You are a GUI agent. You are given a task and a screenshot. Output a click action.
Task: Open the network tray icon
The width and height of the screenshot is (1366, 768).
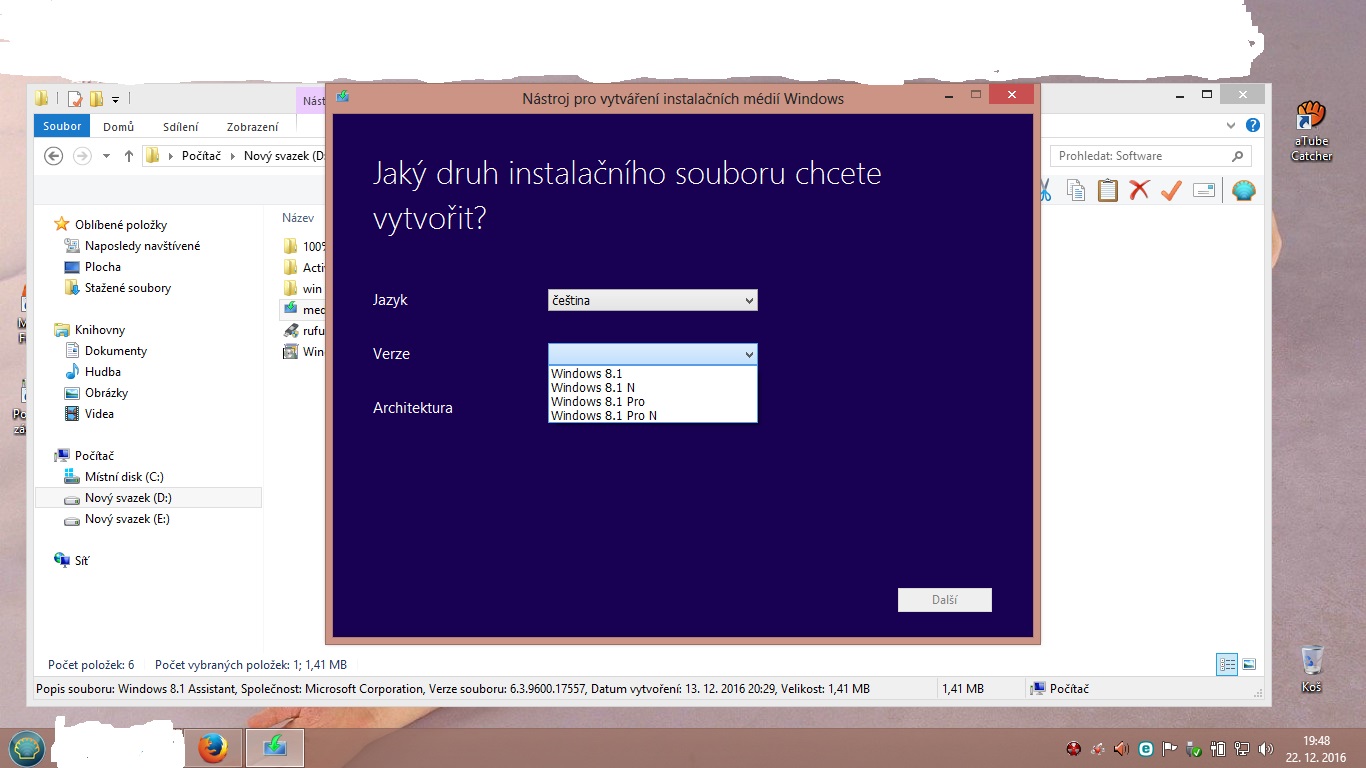(x=1242, y=748)
